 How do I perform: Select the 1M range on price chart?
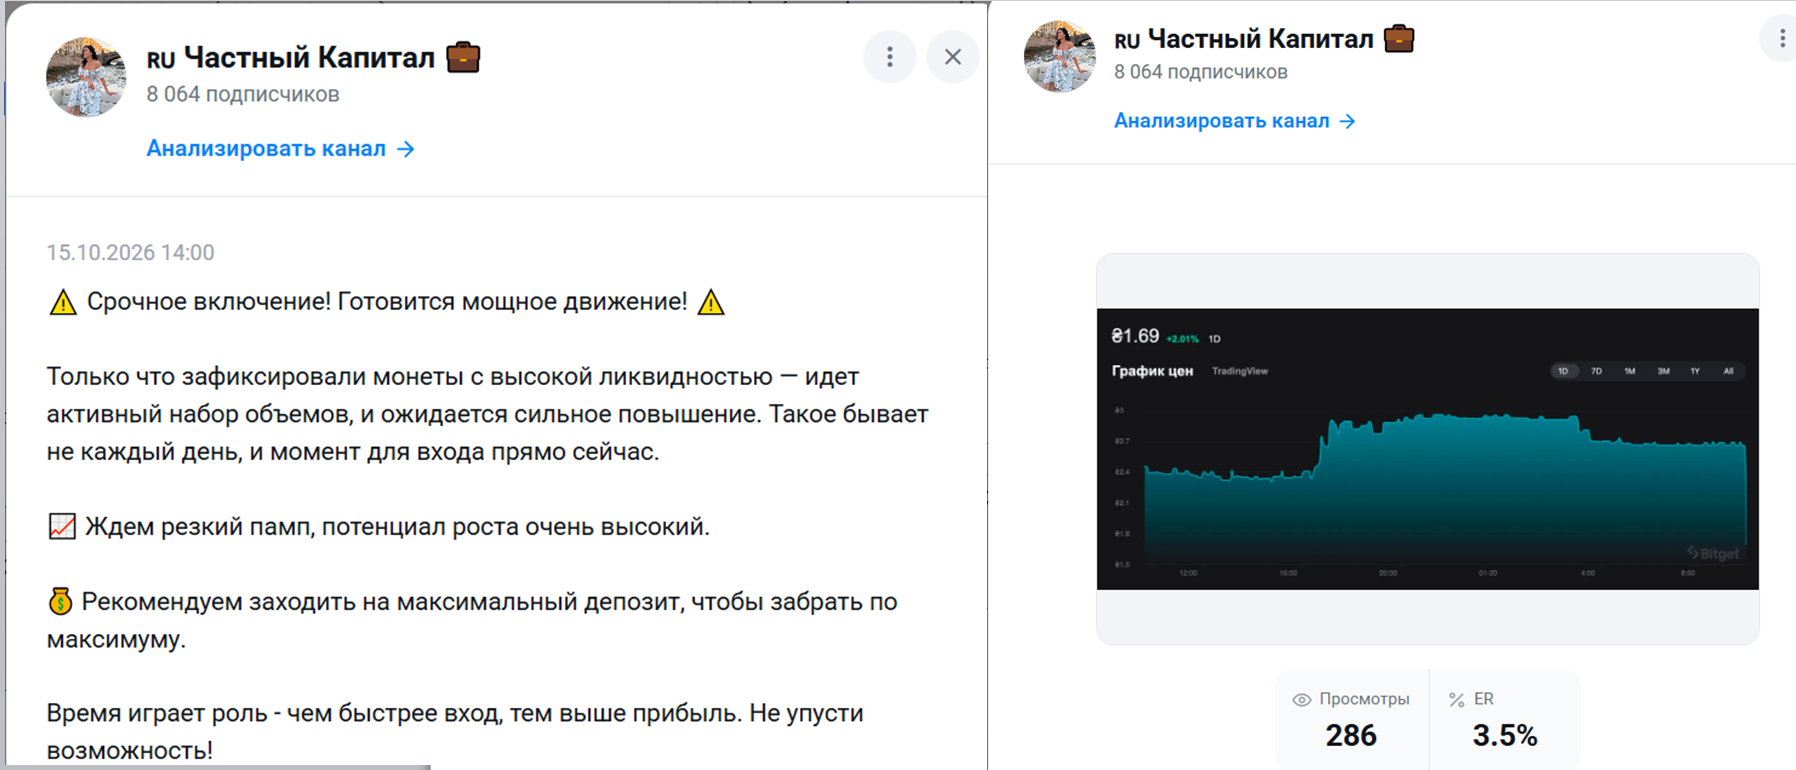1630,371
